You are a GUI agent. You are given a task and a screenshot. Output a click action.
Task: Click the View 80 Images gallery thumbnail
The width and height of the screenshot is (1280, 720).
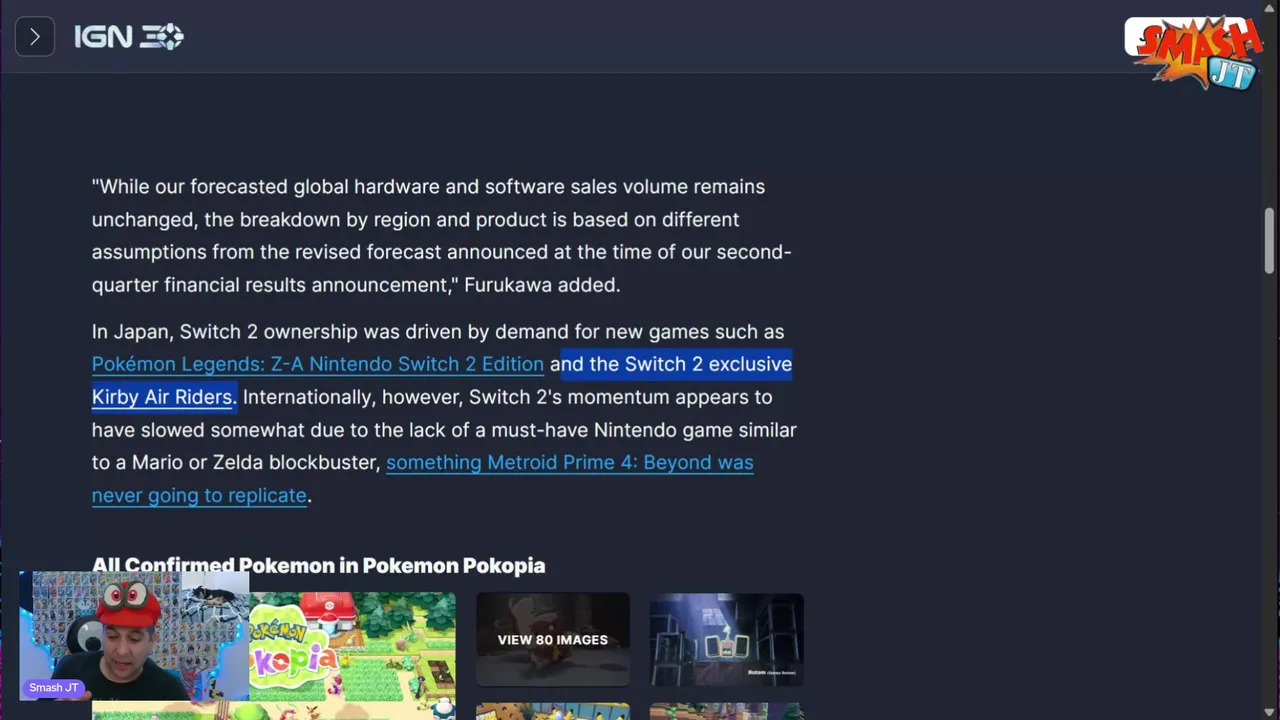[553, 640]
